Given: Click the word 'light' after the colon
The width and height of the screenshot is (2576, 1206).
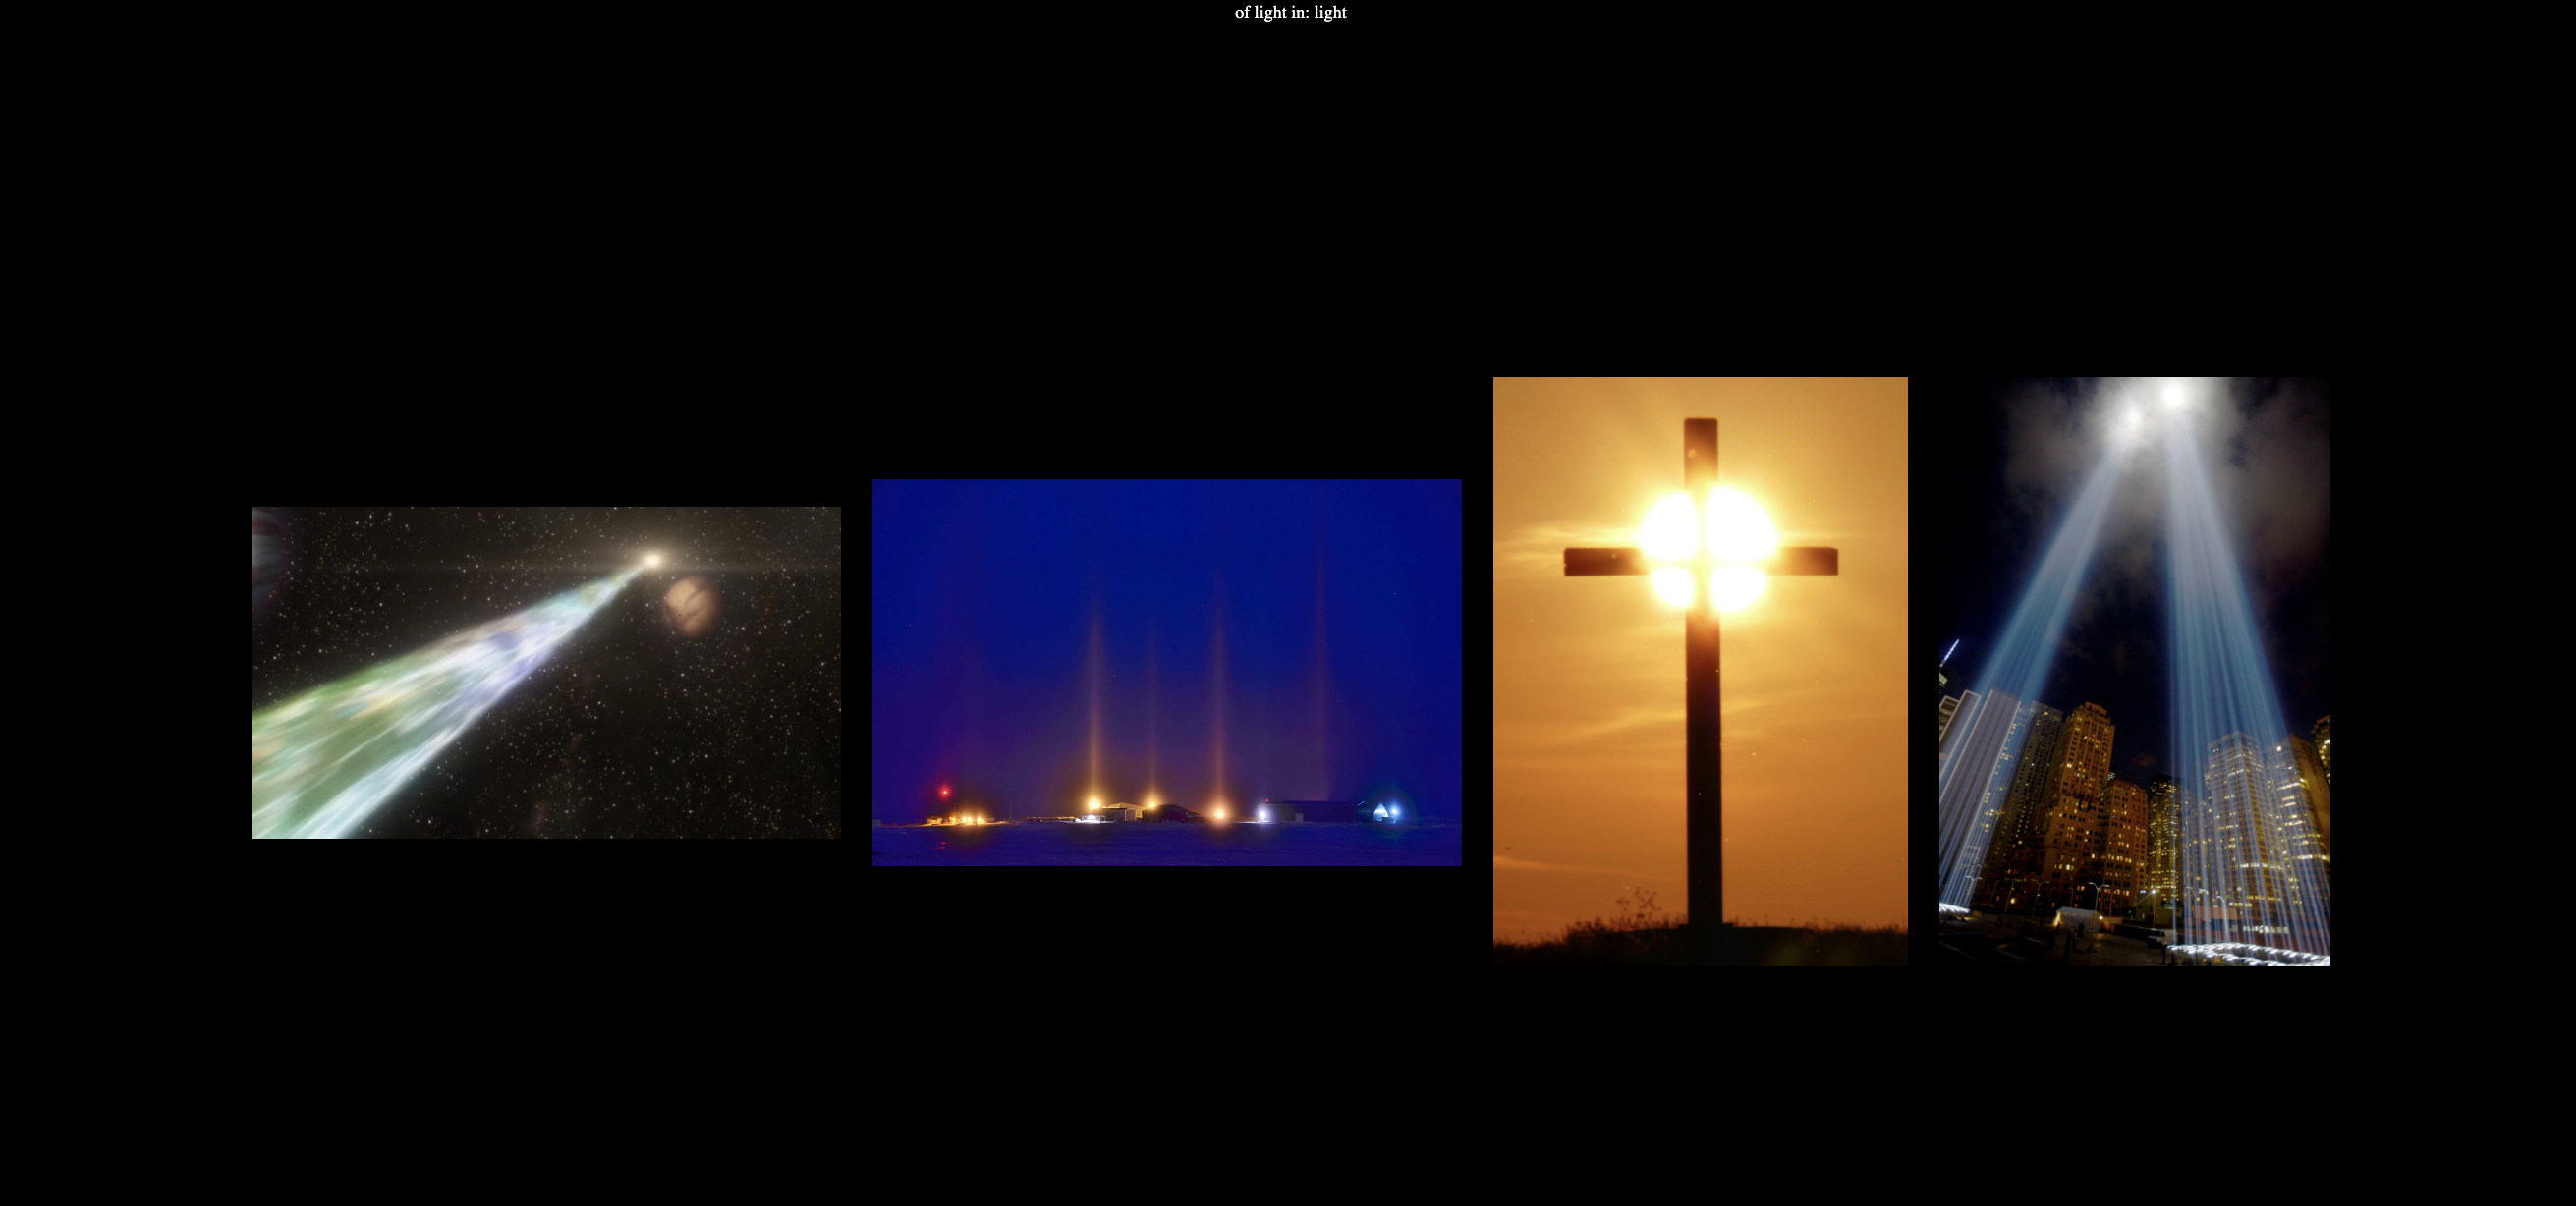Looking at the screenshot, I should (x=1330, y=13).
